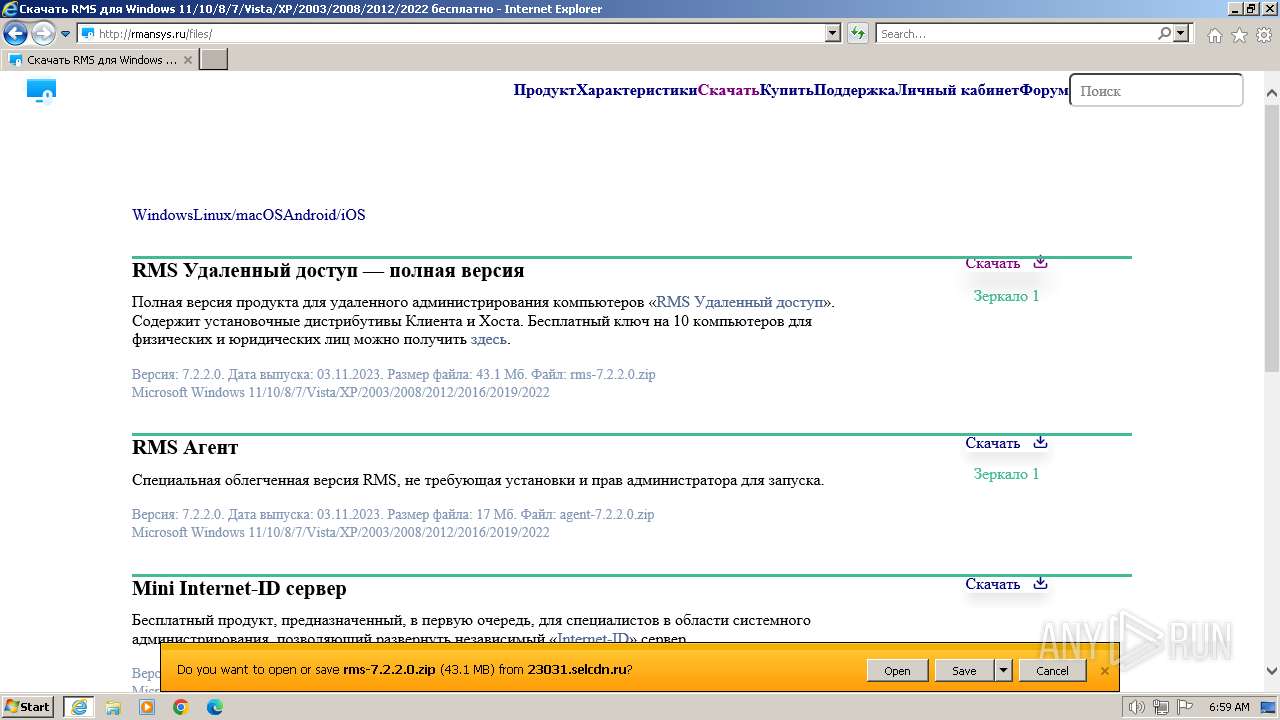
Task: Click the address bar URL field
Action: coord(451,33)
